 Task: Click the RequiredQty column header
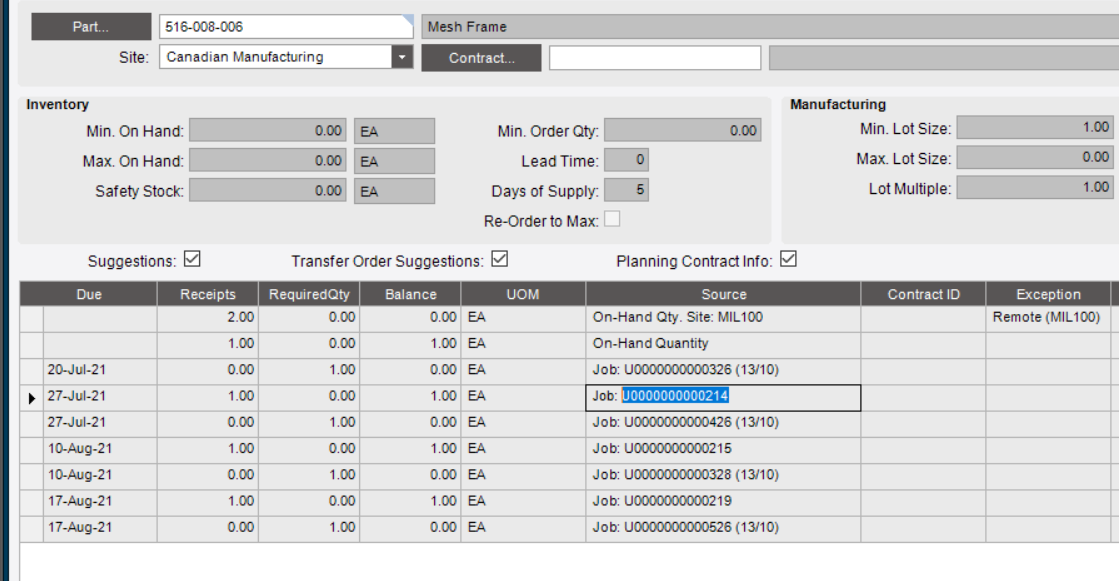(310, 294)
